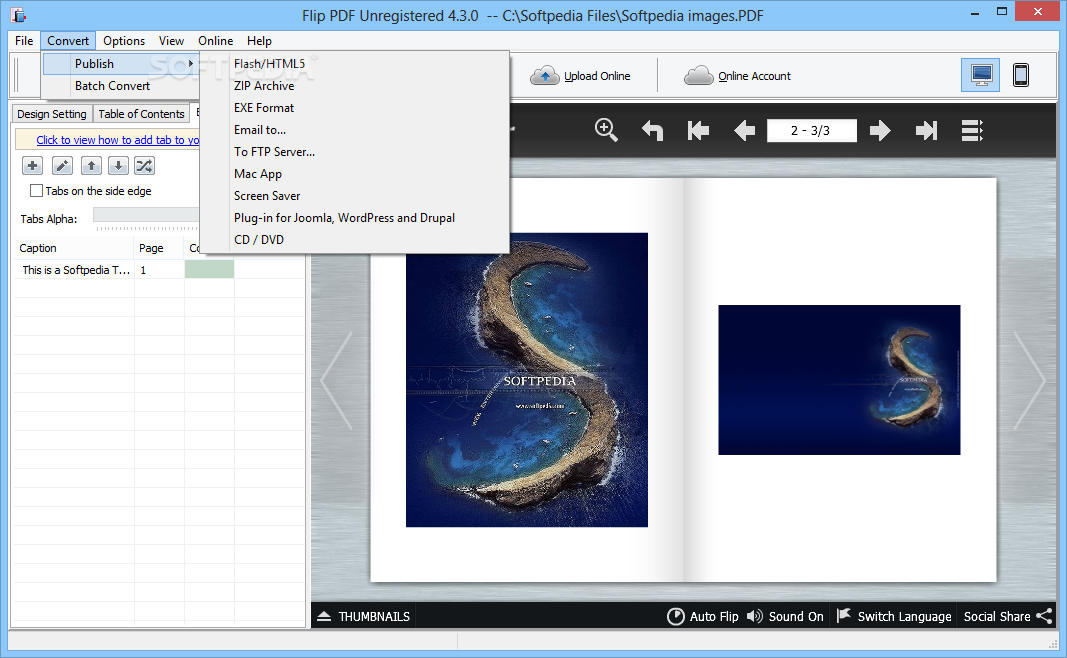Open the File menu

[24, 41]
